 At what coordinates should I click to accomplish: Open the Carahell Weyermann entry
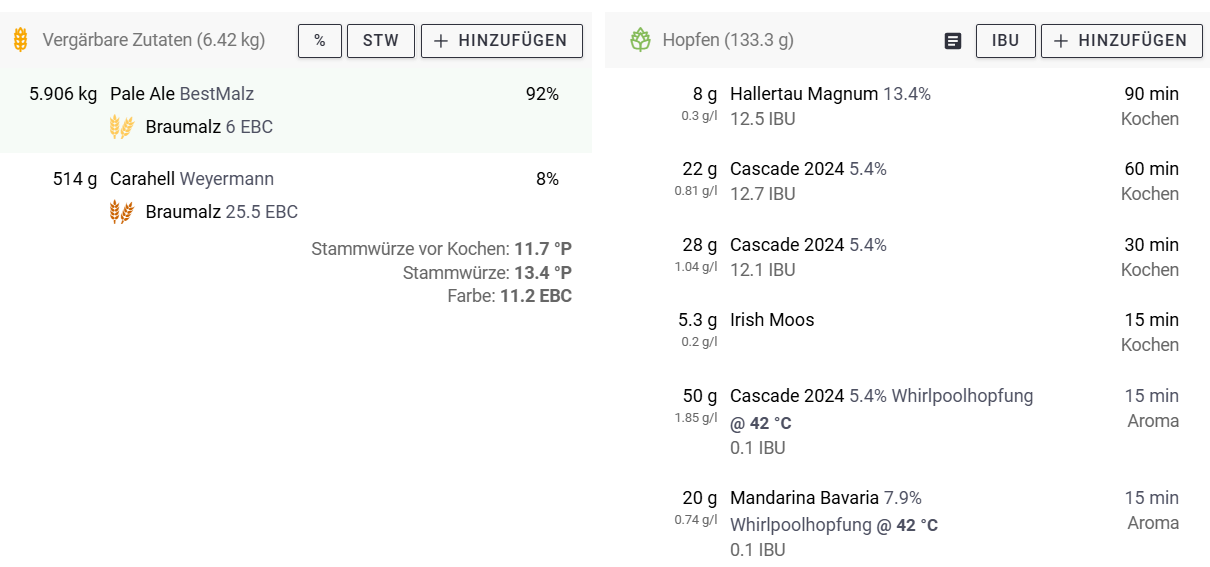(192, 179)
